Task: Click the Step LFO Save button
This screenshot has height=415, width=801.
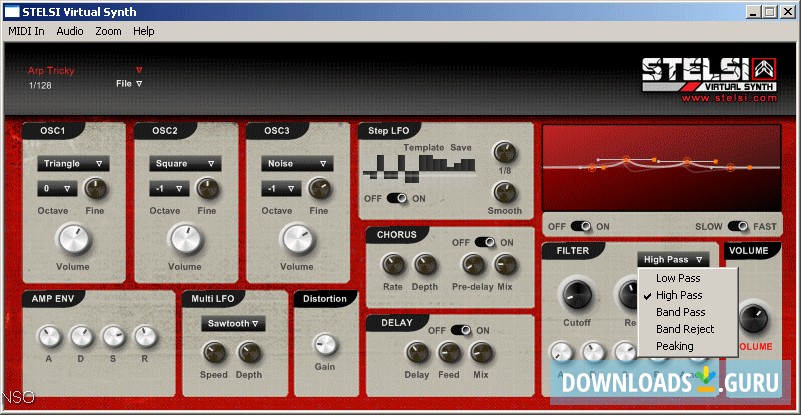Action: pos(461,147)
